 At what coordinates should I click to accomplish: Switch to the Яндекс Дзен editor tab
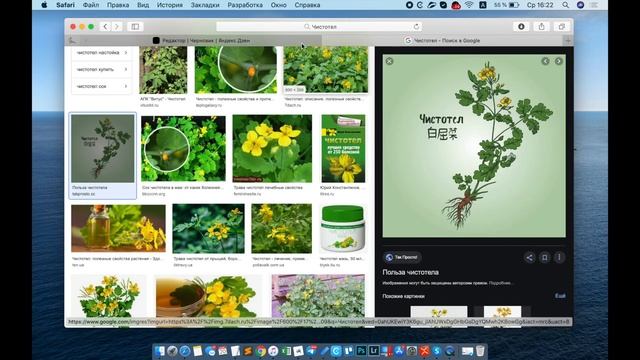point(201,40)
